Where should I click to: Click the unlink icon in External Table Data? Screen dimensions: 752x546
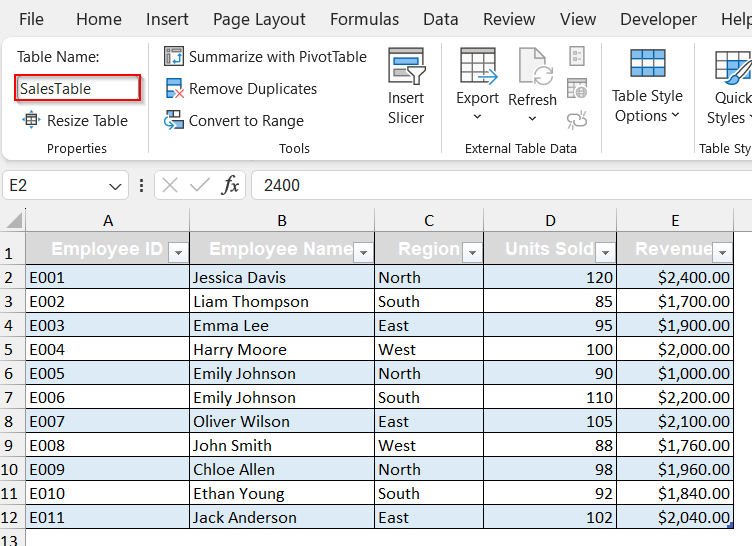click(x=577, y=120)
